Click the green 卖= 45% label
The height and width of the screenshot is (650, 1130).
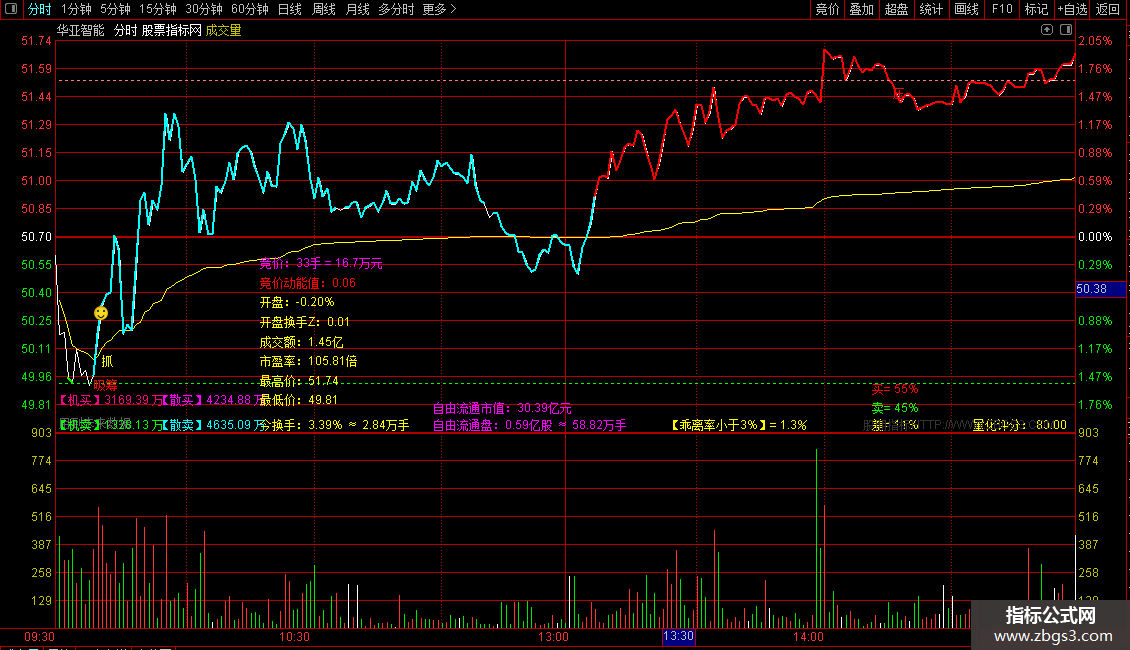click(x=894, y=408)
